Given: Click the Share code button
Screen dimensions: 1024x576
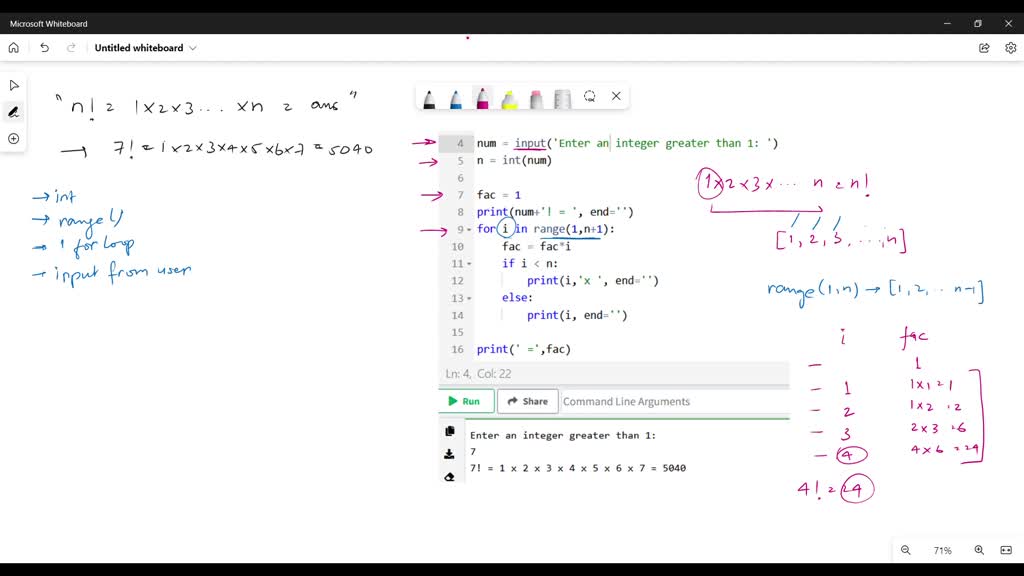Looking at the screenshot, I should tap(528, 401).
